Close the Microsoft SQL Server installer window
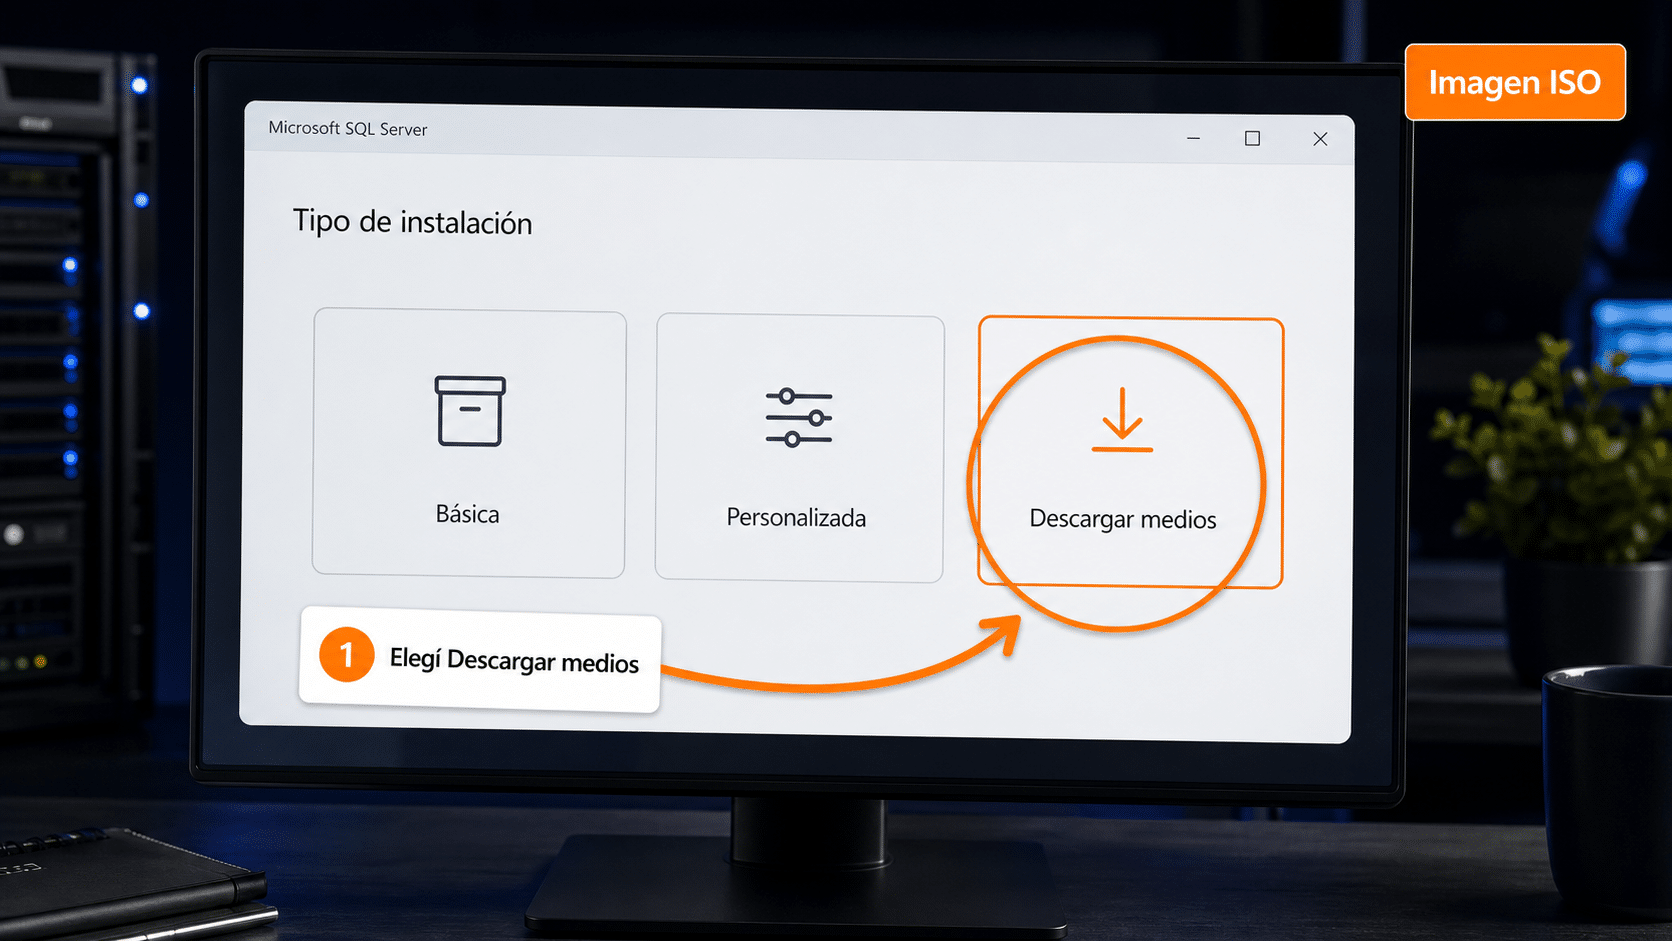The image size is (1672, 941). 1320,139
